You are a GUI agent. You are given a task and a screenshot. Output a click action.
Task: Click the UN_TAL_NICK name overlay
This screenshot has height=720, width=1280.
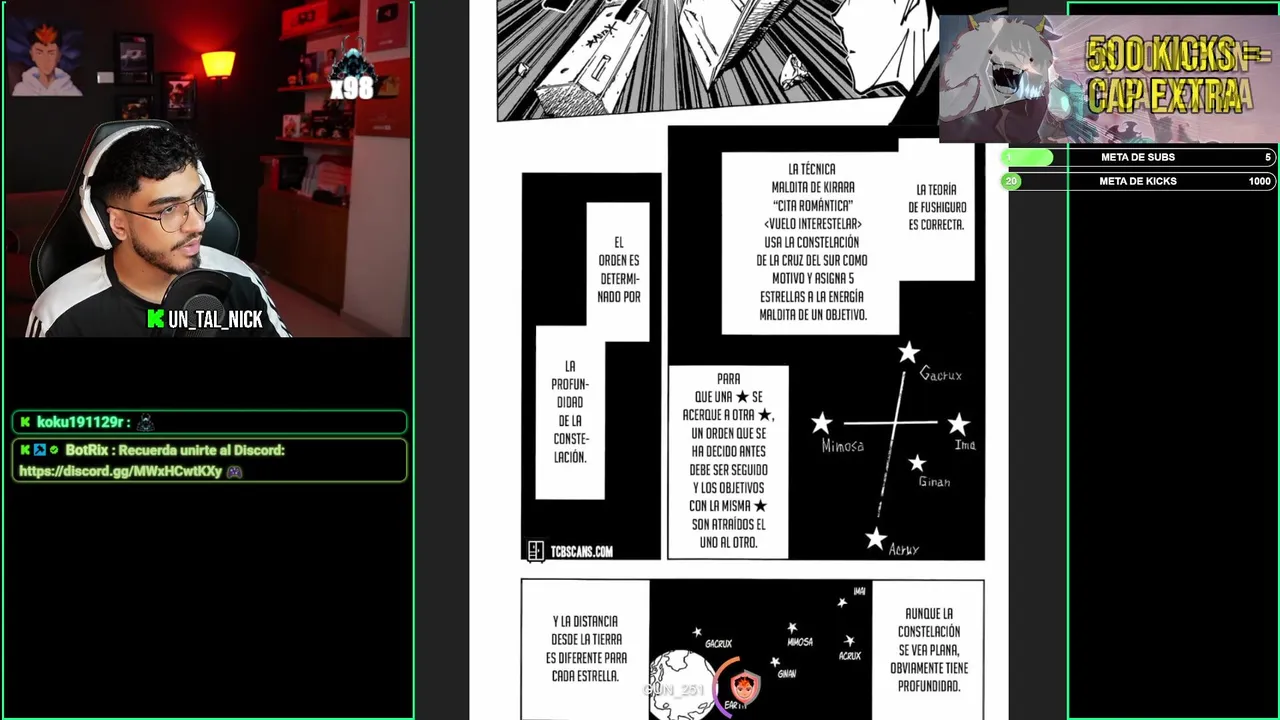[x=215, y=319]
